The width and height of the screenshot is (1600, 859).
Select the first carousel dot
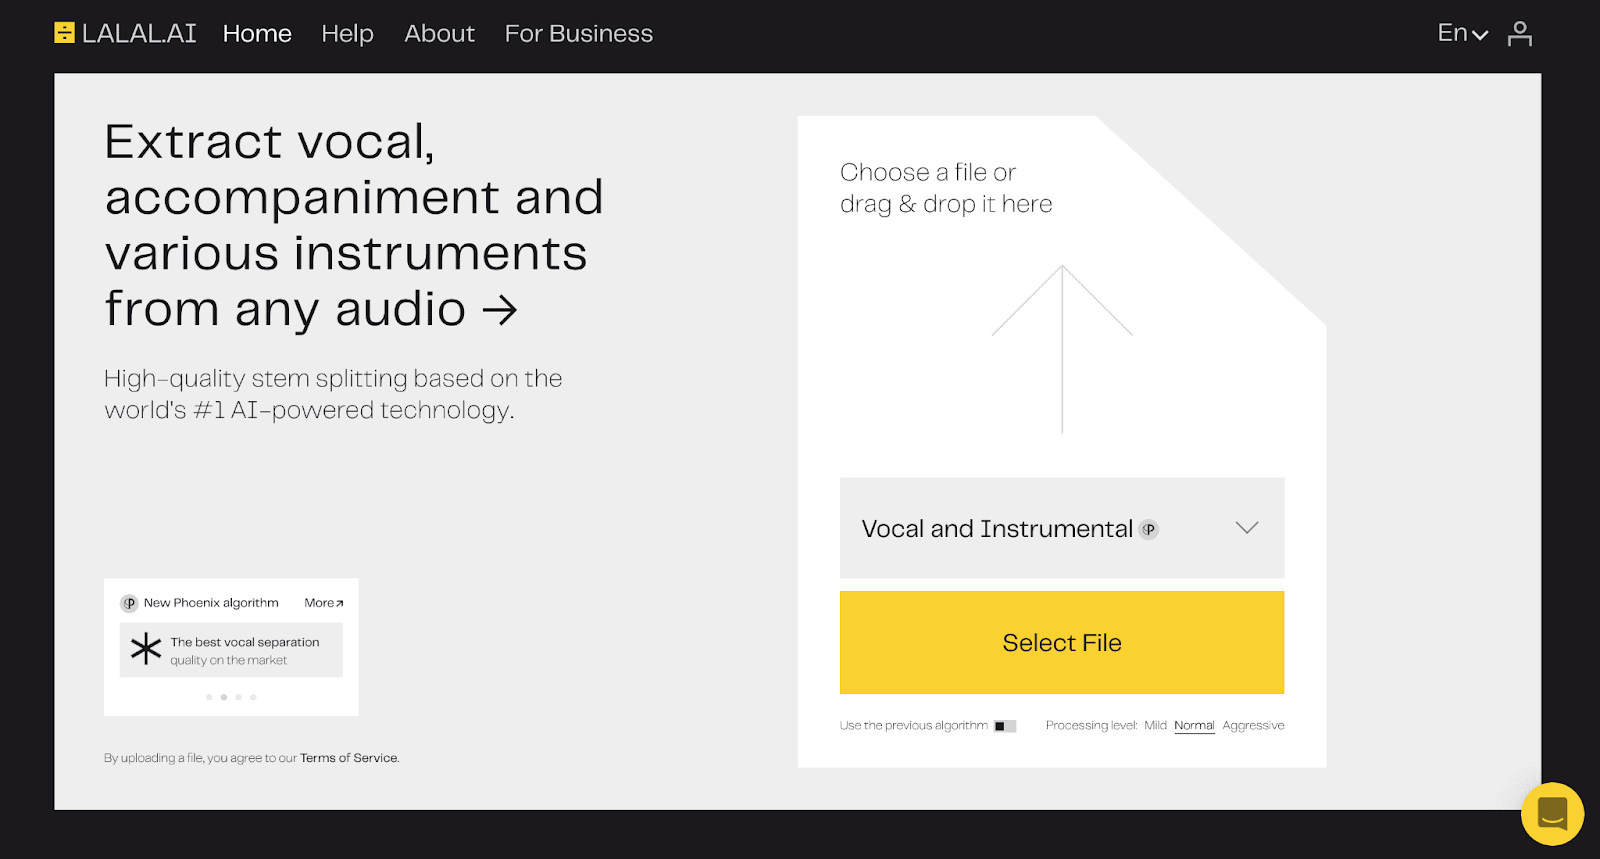209,697
